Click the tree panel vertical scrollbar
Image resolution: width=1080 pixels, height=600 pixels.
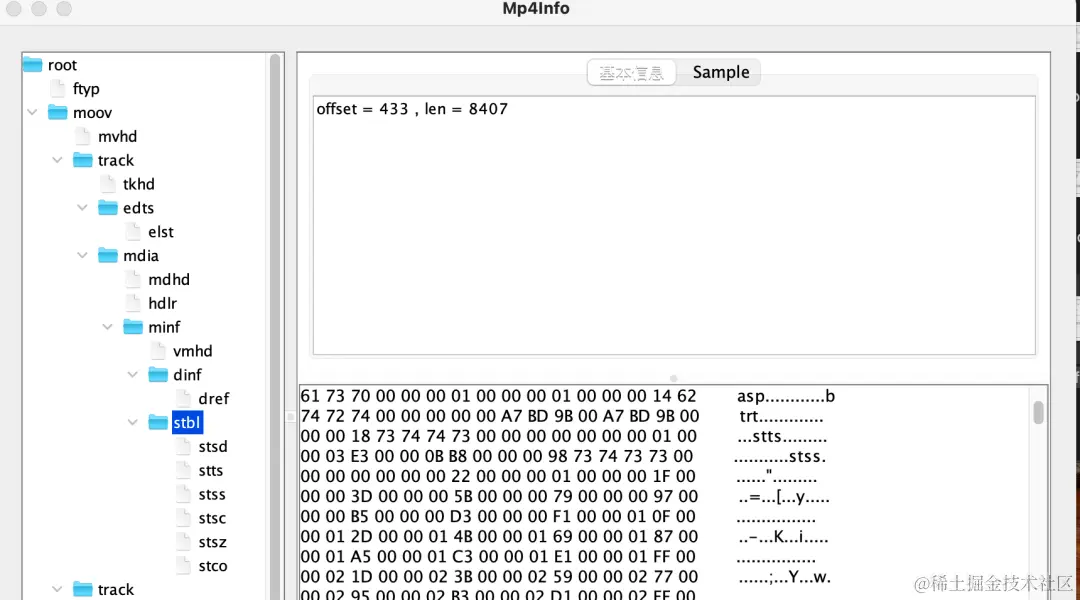[x=275, y=326]
